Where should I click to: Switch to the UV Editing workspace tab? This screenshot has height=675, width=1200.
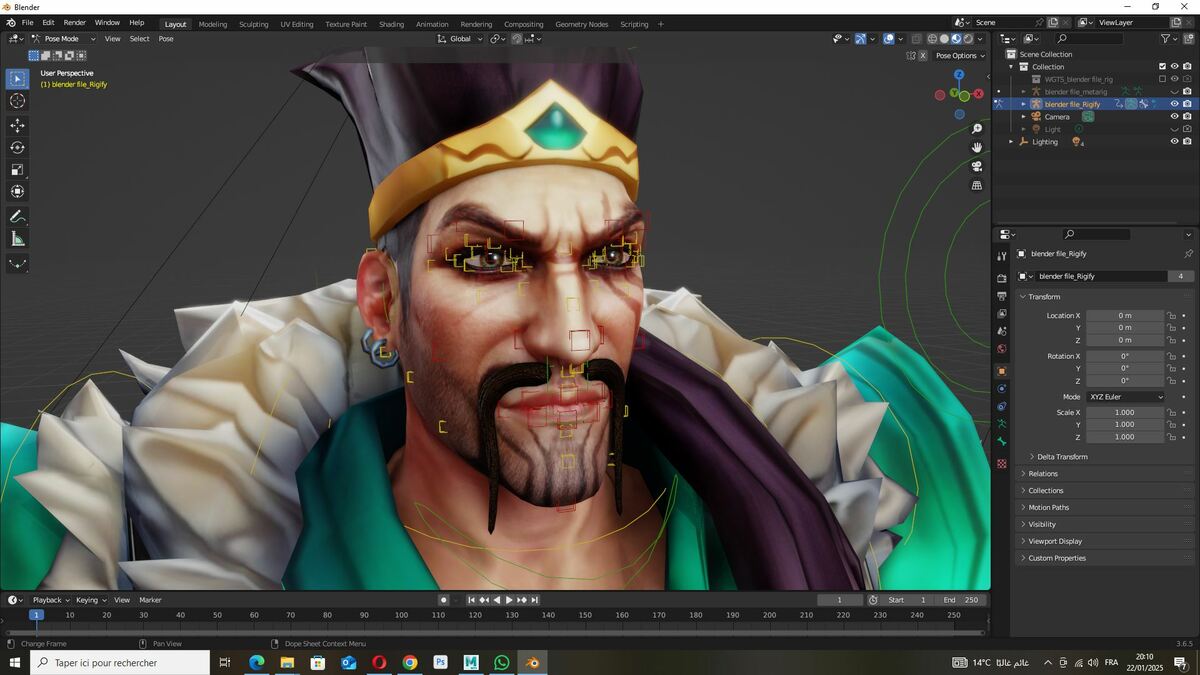coord(297,24)
